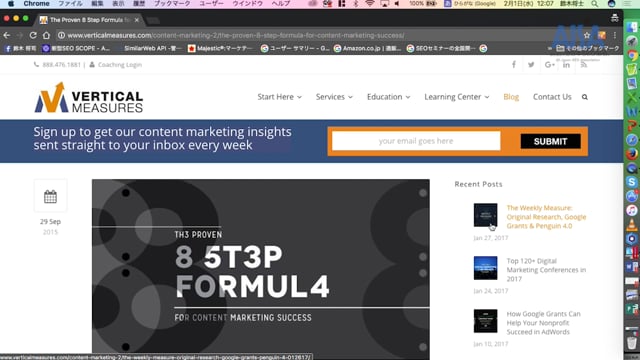The width and height of the screenshot is (640, 360).
Task: Open macOS Spotlight search icon
Action: click(x=595, y=4)
